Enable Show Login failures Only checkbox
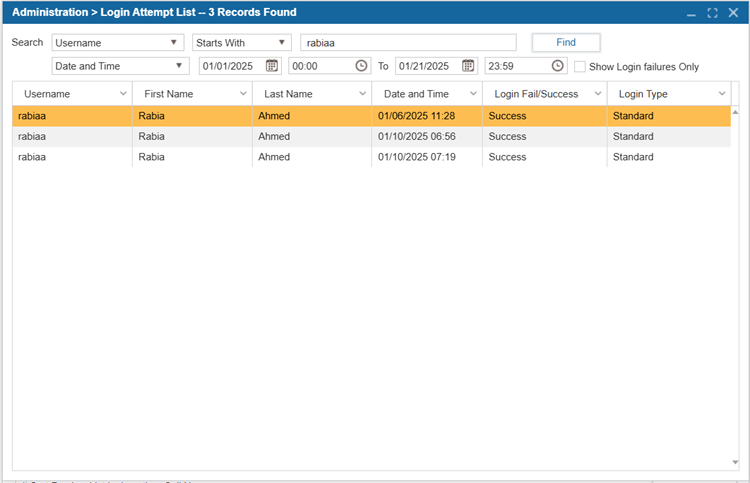 pyautogui.click(x=580, y=67)
